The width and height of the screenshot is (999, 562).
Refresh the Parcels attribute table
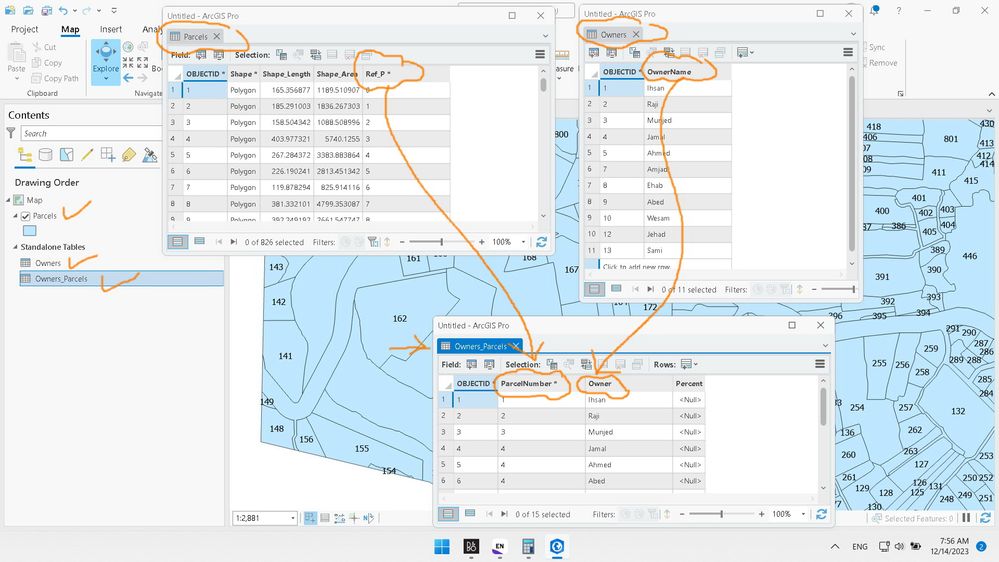pyautogui.click(x=541, y=242)
